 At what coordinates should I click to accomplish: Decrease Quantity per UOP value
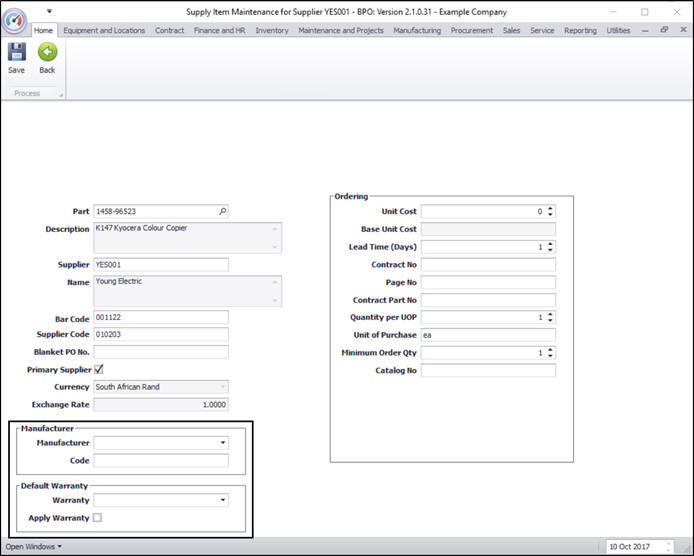click(550, 320)
